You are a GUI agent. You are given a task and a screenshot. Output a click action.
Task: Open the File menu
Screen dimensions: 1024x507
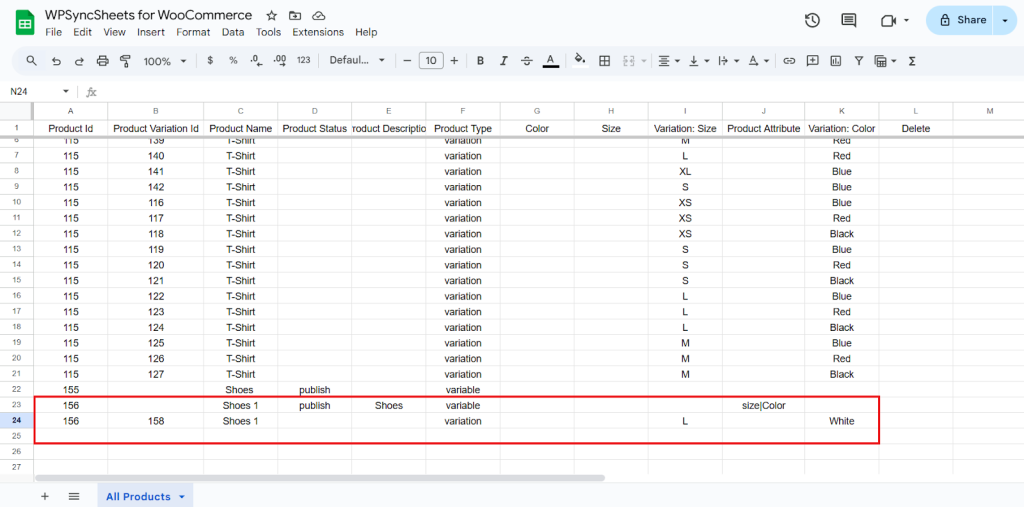pos(54,32)
